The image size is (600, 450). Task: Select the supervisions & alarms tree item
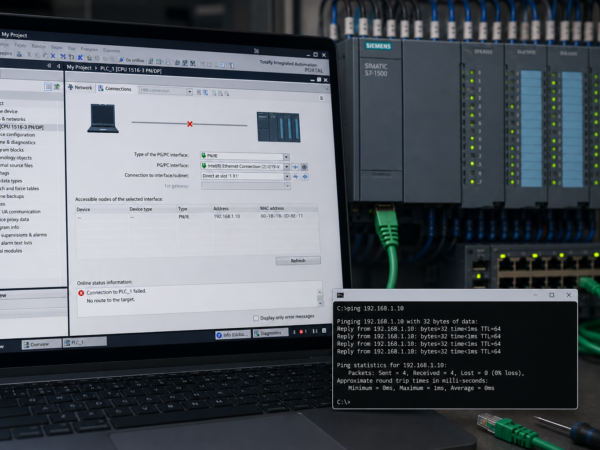click(23, 235)
